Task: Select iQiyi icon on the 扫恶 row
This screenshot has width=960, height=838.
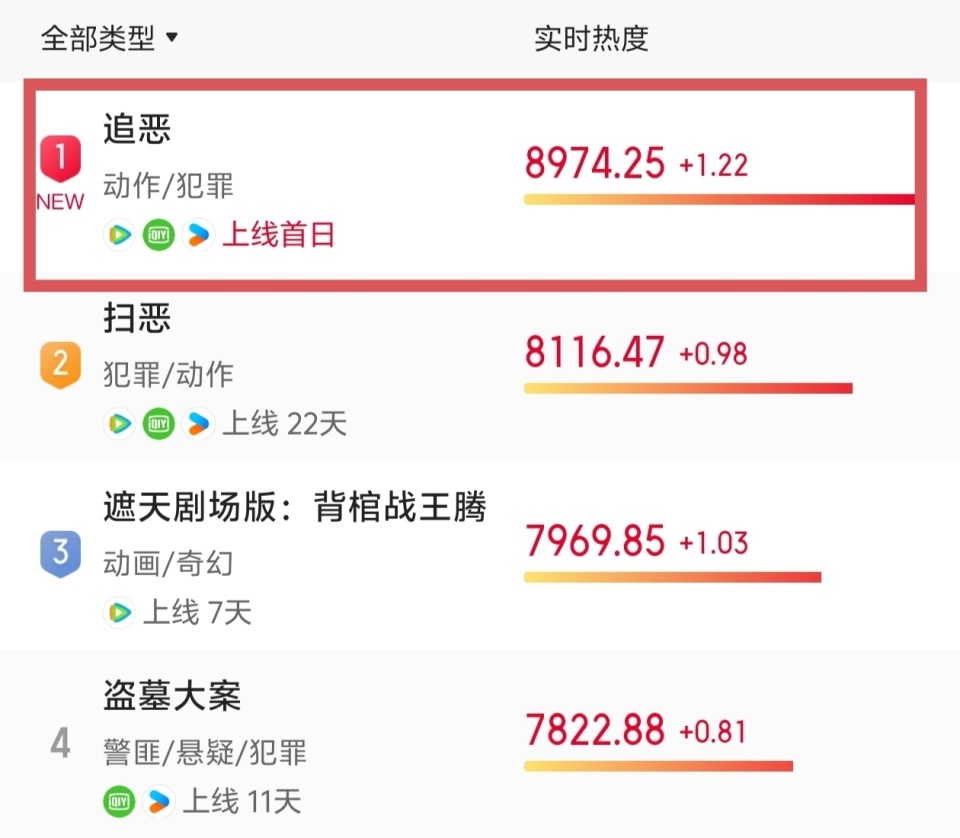Action: tap(159, 423)
